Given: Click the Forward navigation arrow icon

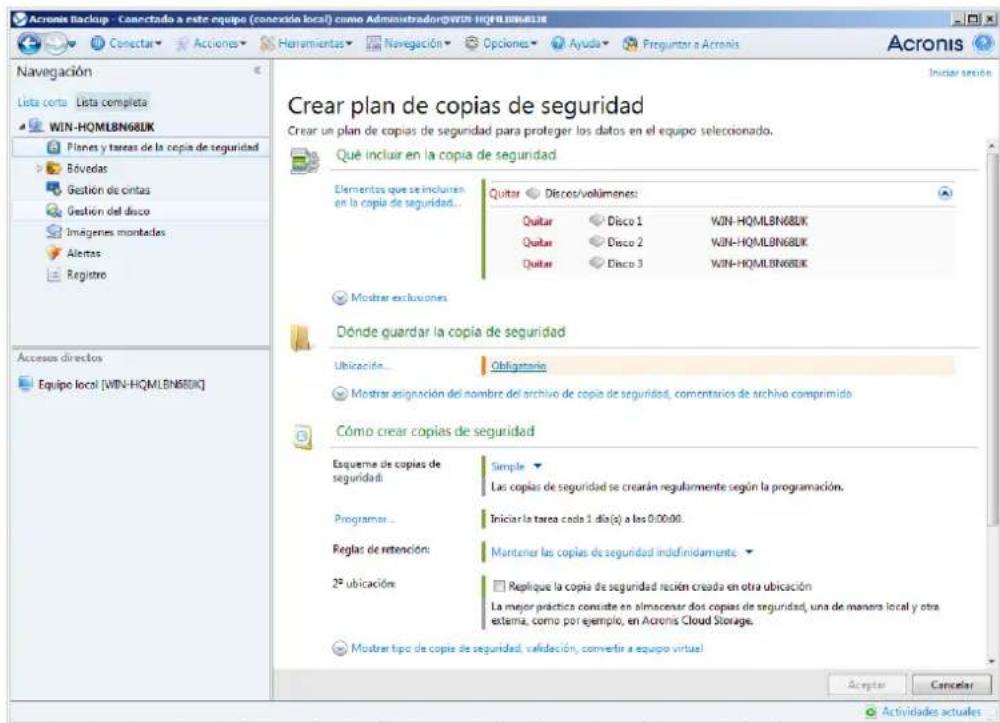Looking at the screenshot, I should coord(55,43).
